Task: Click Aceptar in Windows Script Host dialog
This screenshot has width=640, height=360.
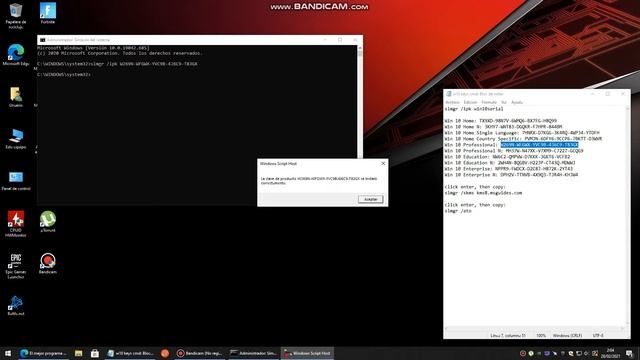Action: point(371,199)
